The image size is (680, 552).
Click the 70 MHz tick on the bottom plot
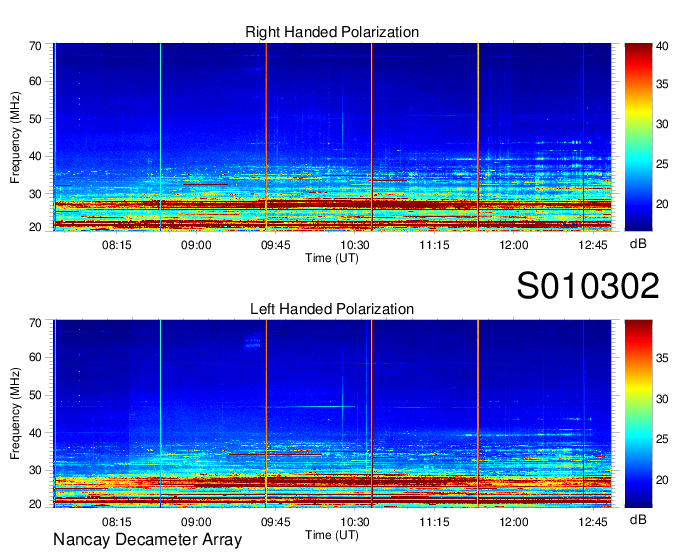click(x=35, y=323)
